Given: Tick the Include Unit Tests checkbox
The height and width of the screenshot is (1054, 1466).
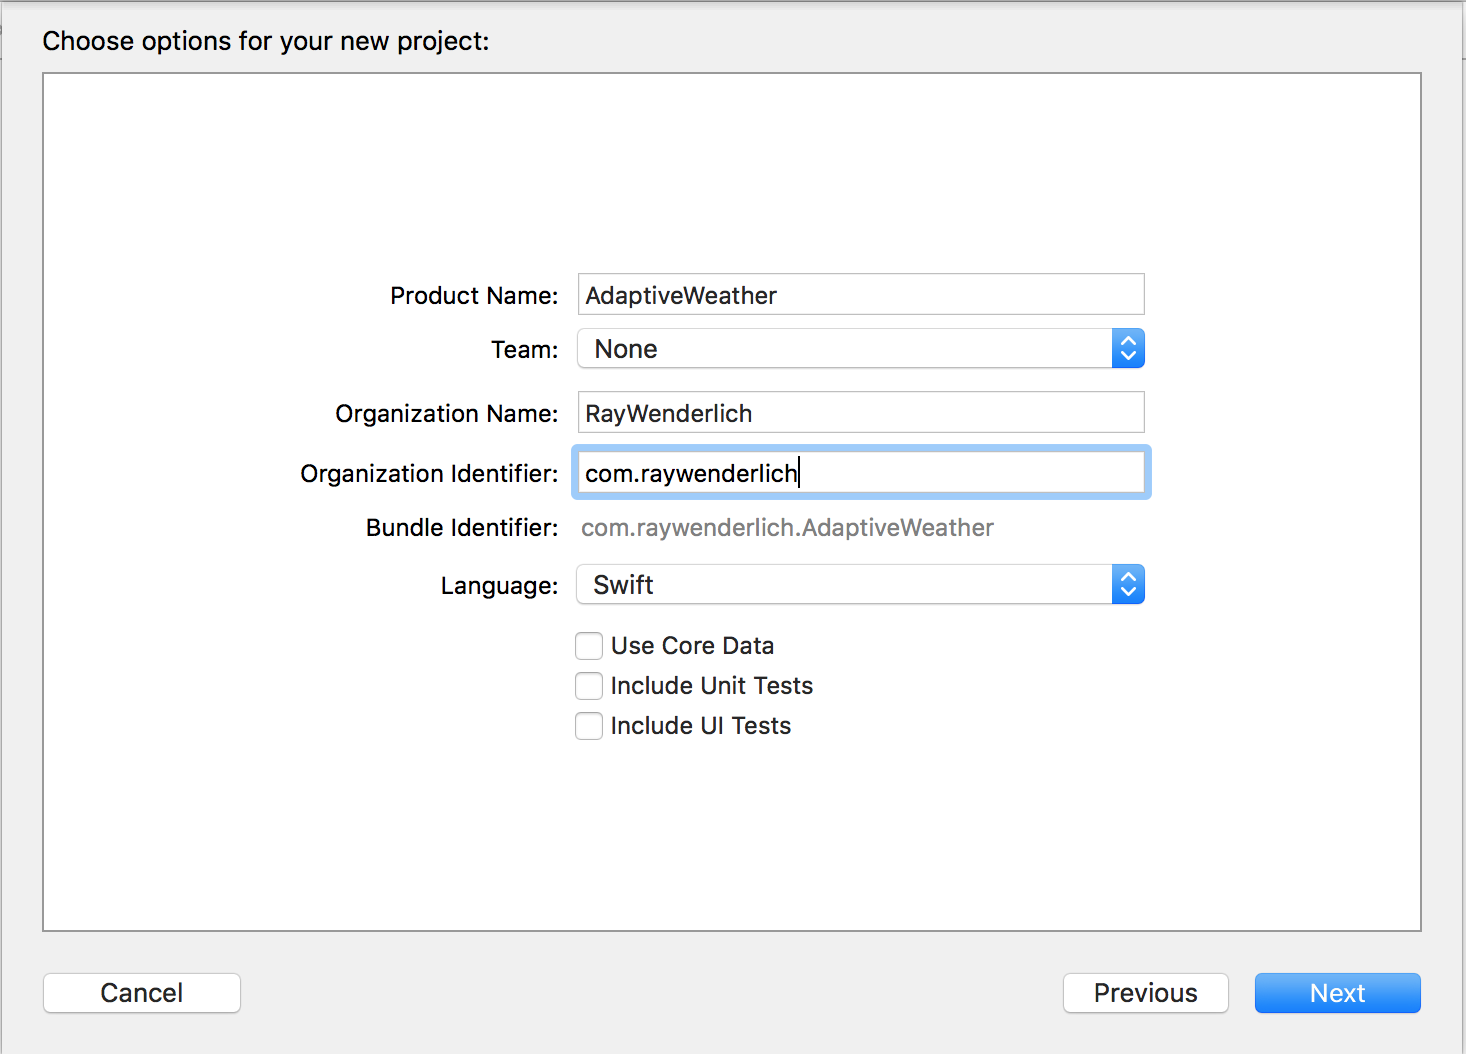Looking at the screenshot, I should tap(589, 686).
